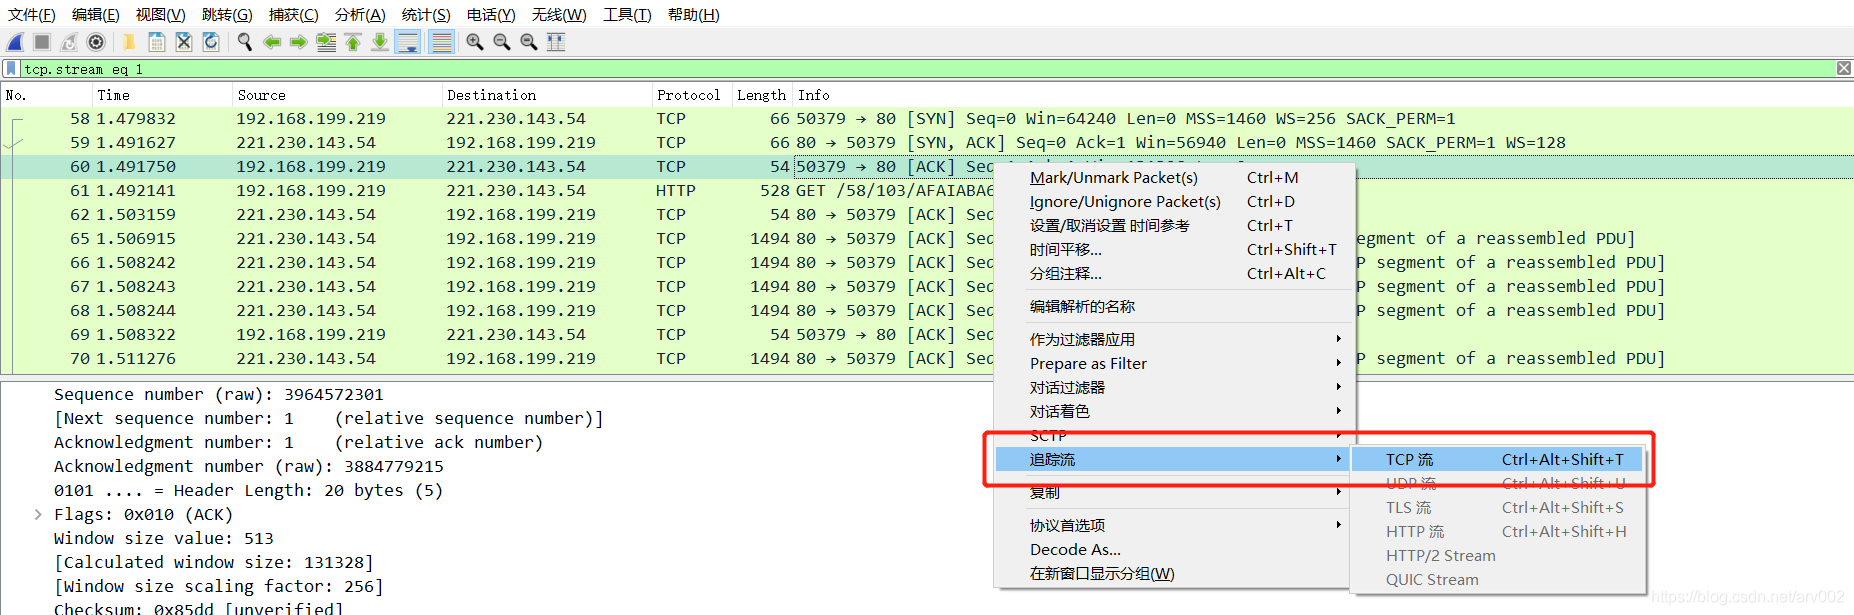
Task: Open the 视图(V) menu
Action: click(161, 14)
